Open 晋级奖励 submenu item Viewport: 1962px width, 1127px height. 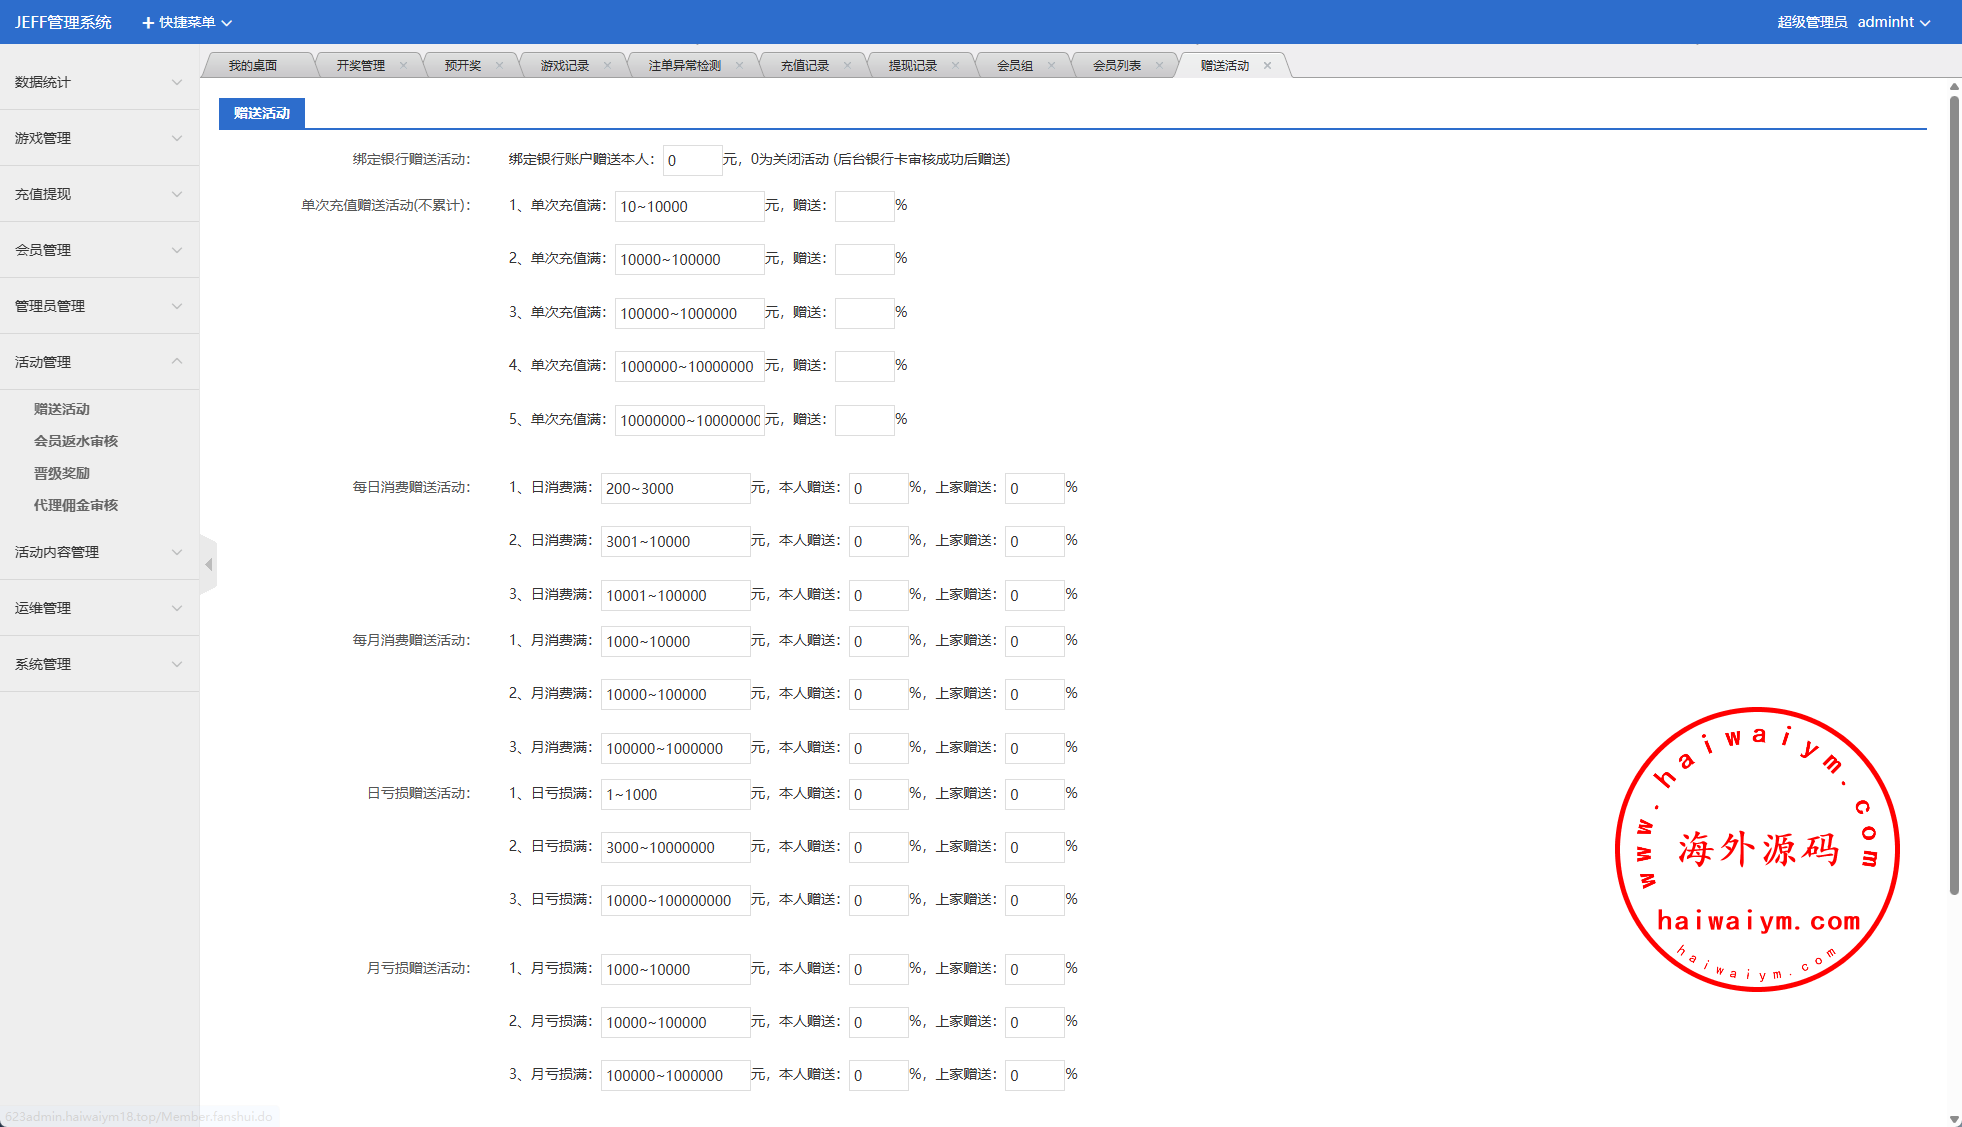[x=62, y=473]
